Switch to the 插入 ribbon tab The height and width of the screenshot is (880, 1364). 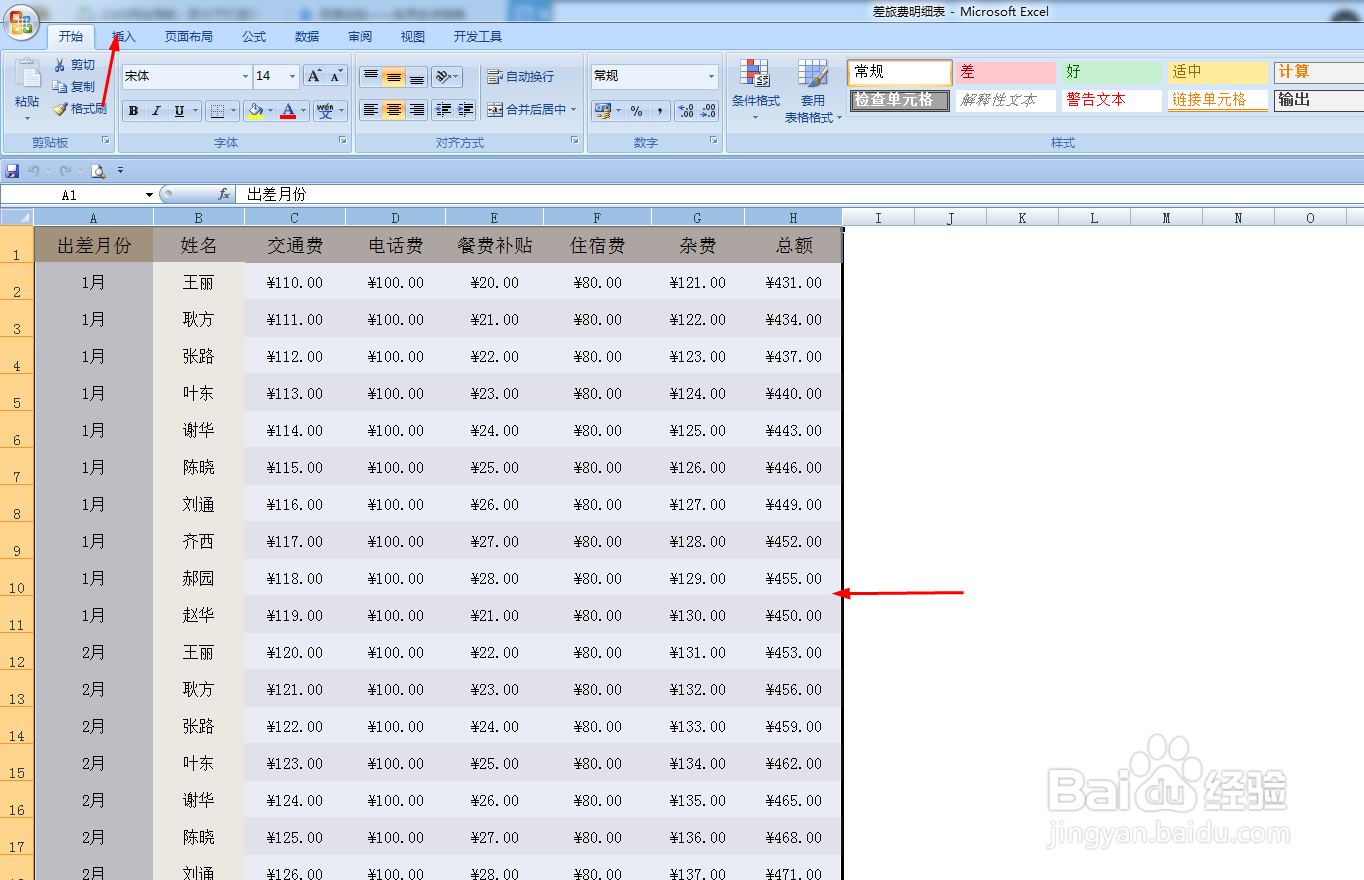(122, 36)
